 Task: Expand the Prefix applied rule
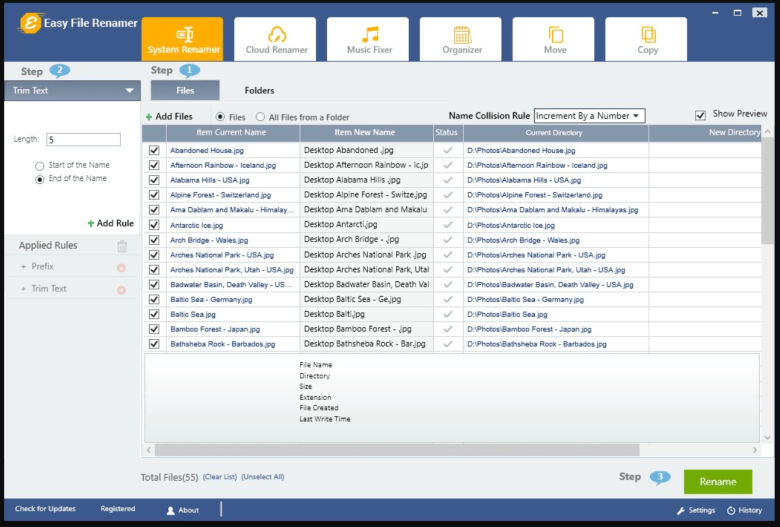(x=23, y=267)
